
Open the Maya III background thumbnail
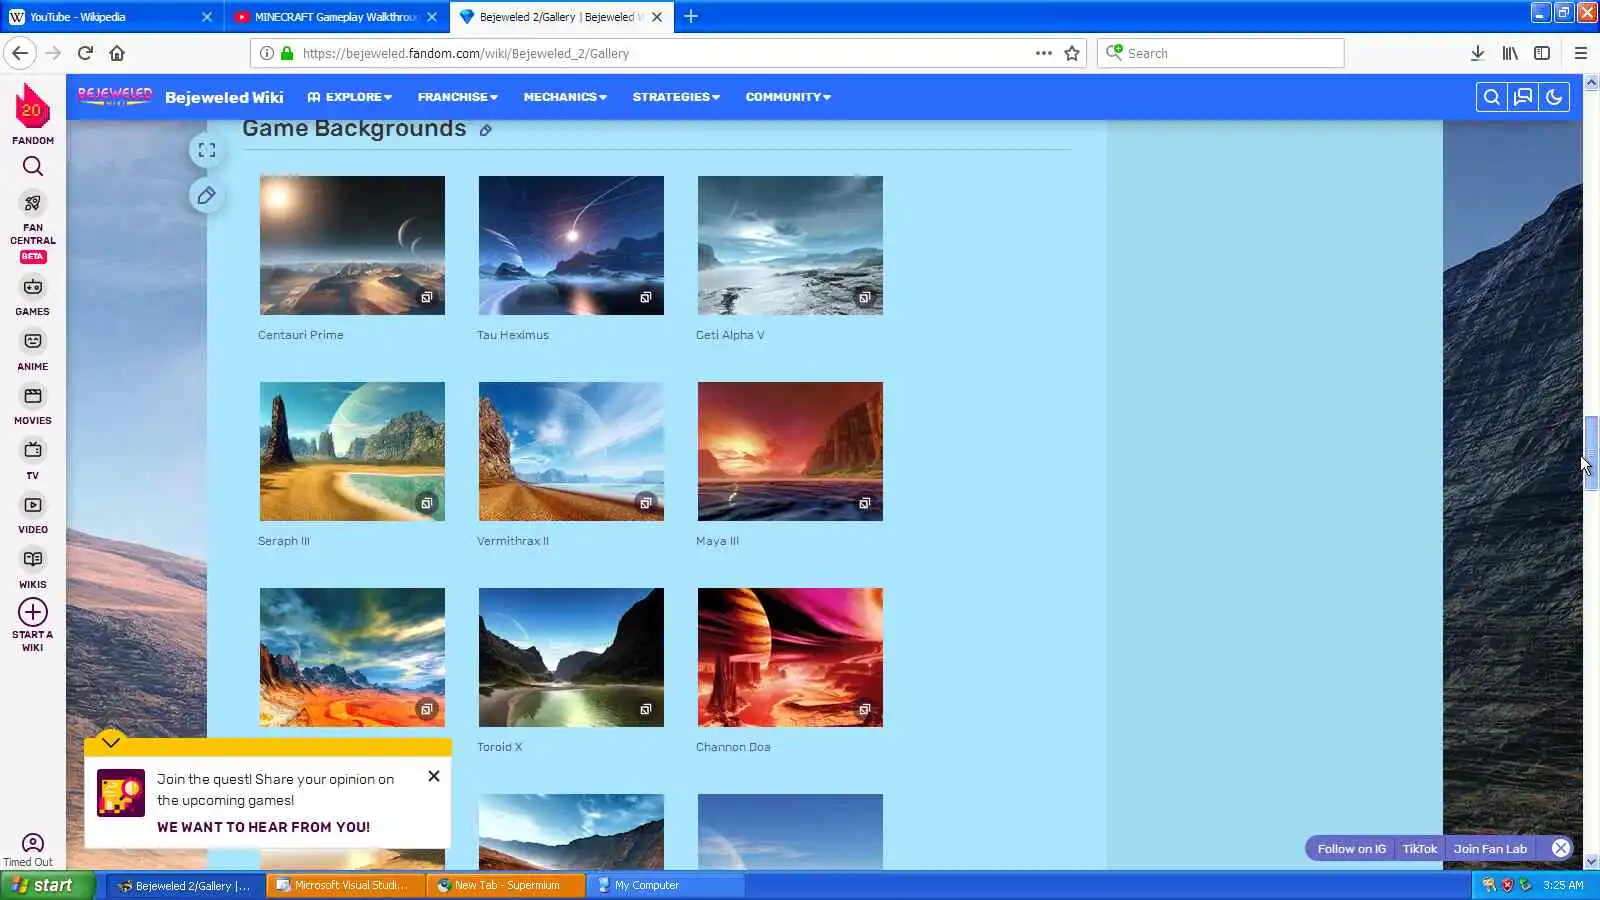(790, 451)
